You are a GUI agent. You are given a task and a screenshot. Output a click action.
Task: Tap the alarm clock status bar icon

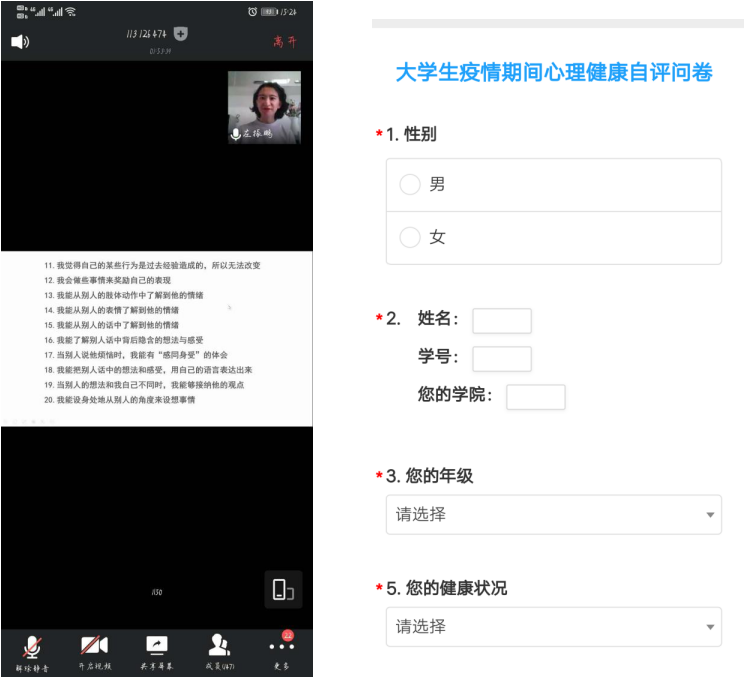click(x=253, y=11)
